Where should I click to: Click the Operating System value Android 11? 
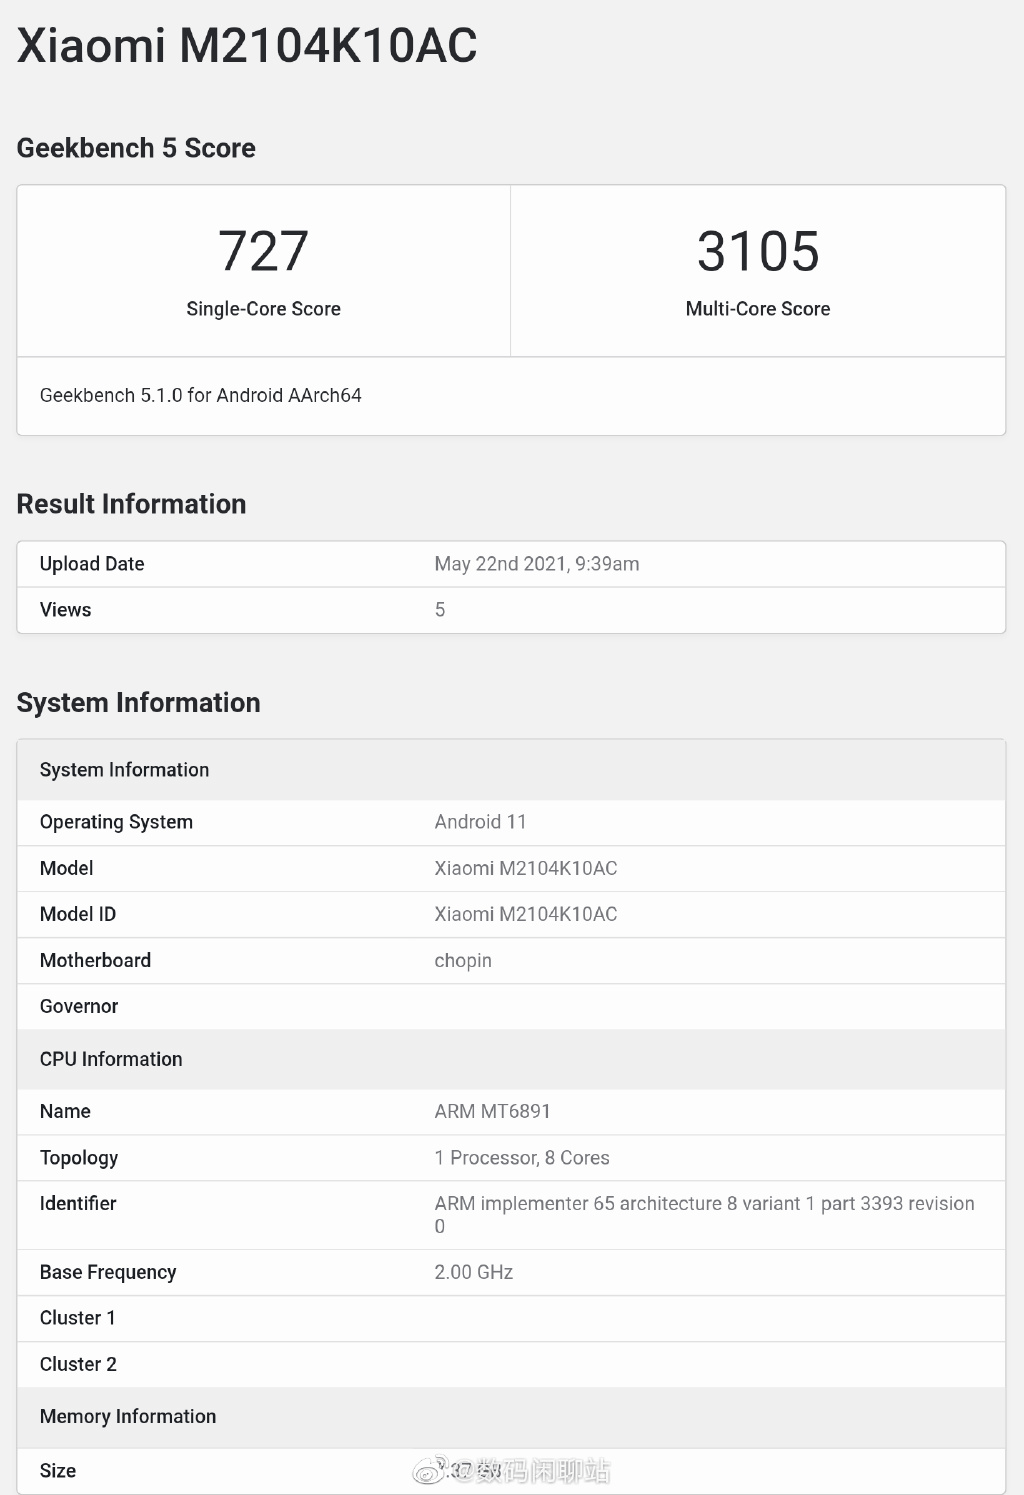[480, 822]
